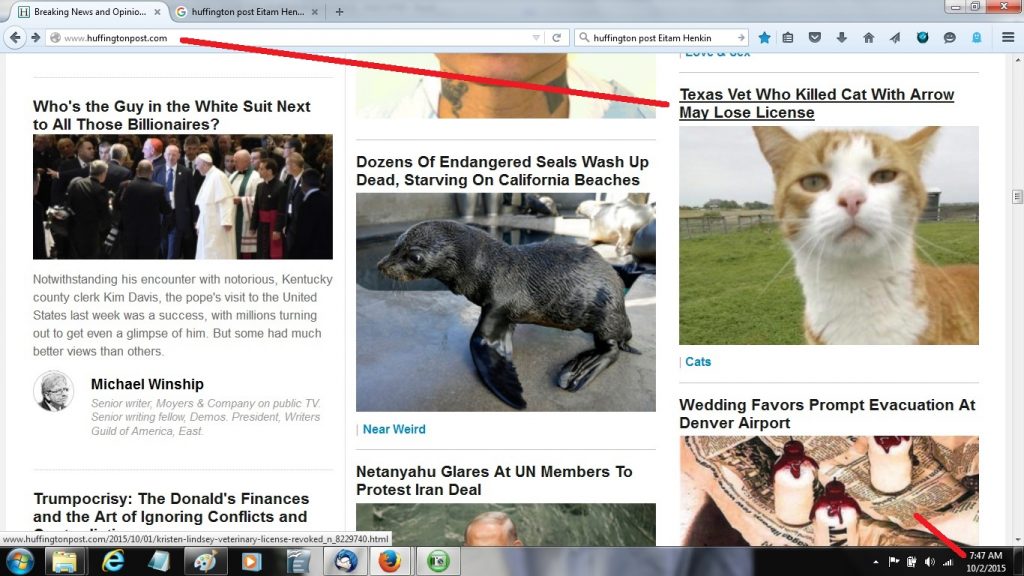Open Windows Explorer from the taskbar
The image size is (1024, 576).
pos(64,562)
